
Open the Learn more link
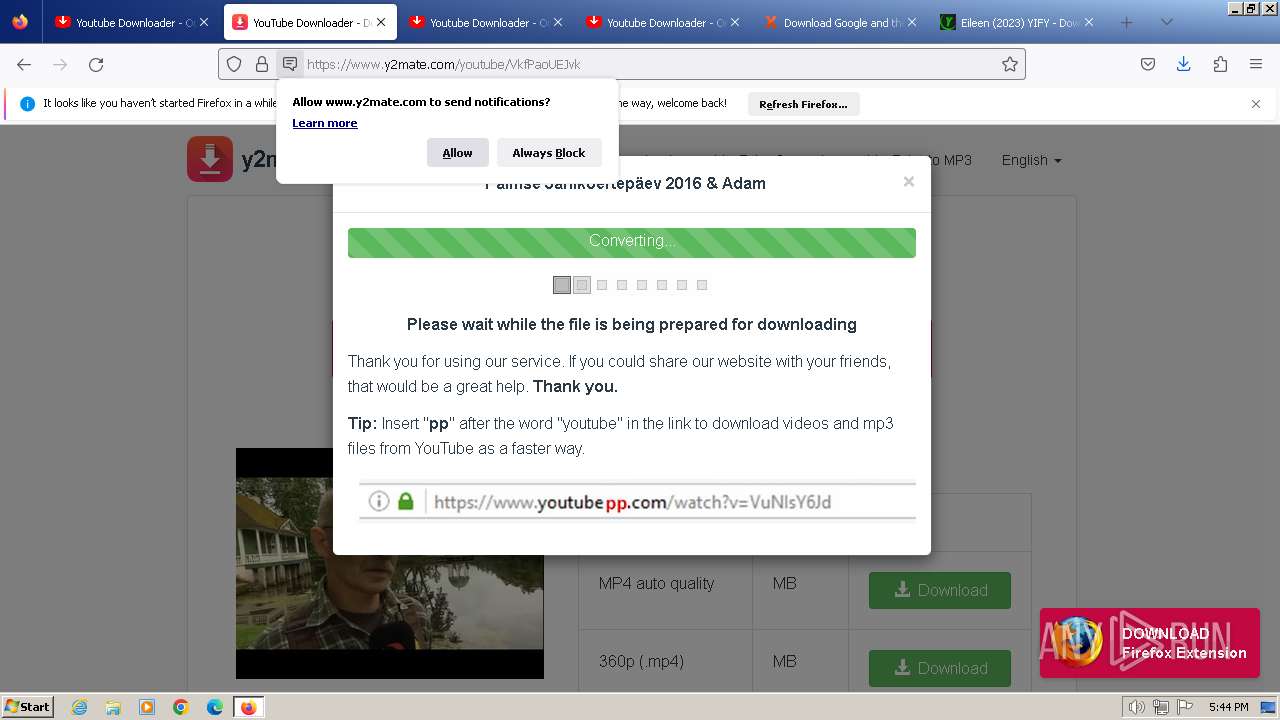point(325,123)
